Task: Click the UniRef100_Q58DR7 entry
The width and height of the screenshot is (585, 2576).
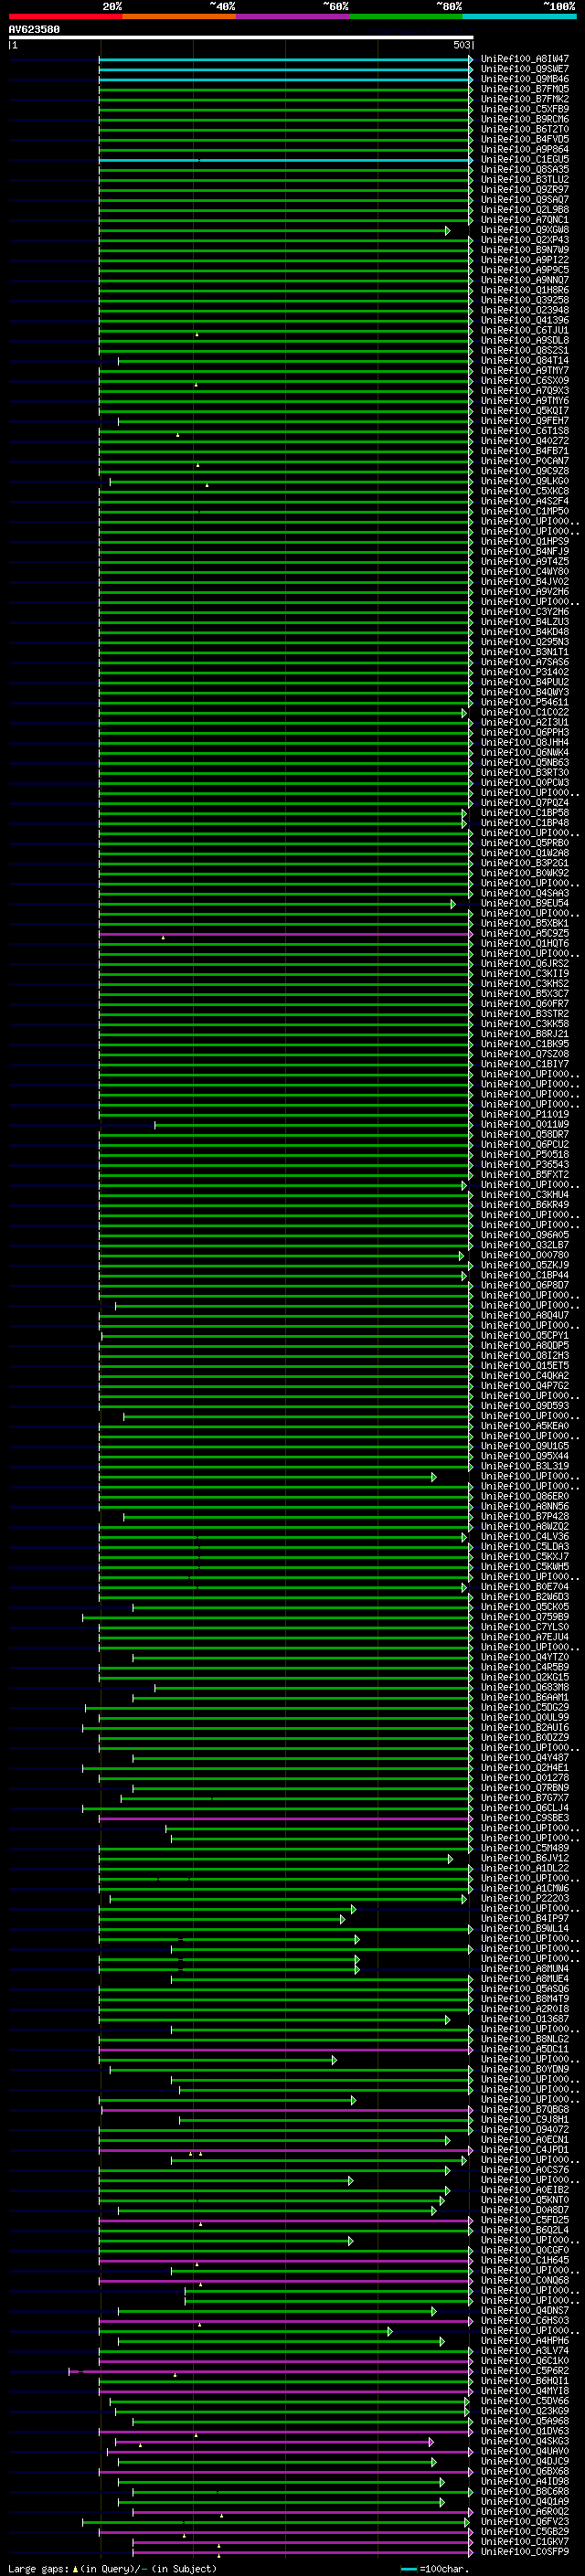Action: click(524, 1135)
